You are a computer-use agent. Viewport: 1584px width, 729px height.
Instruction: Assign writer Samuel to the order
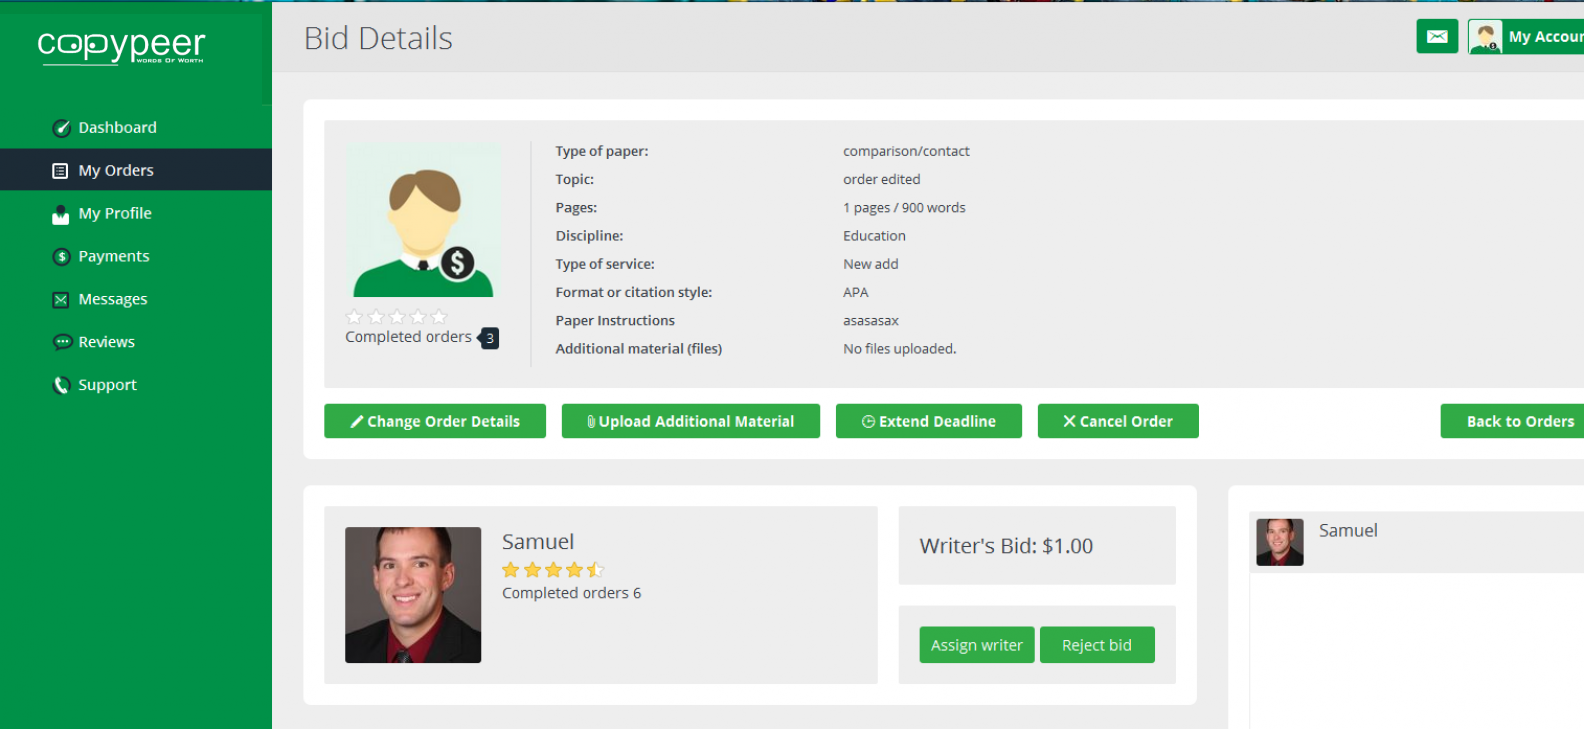tap(976, 645)
